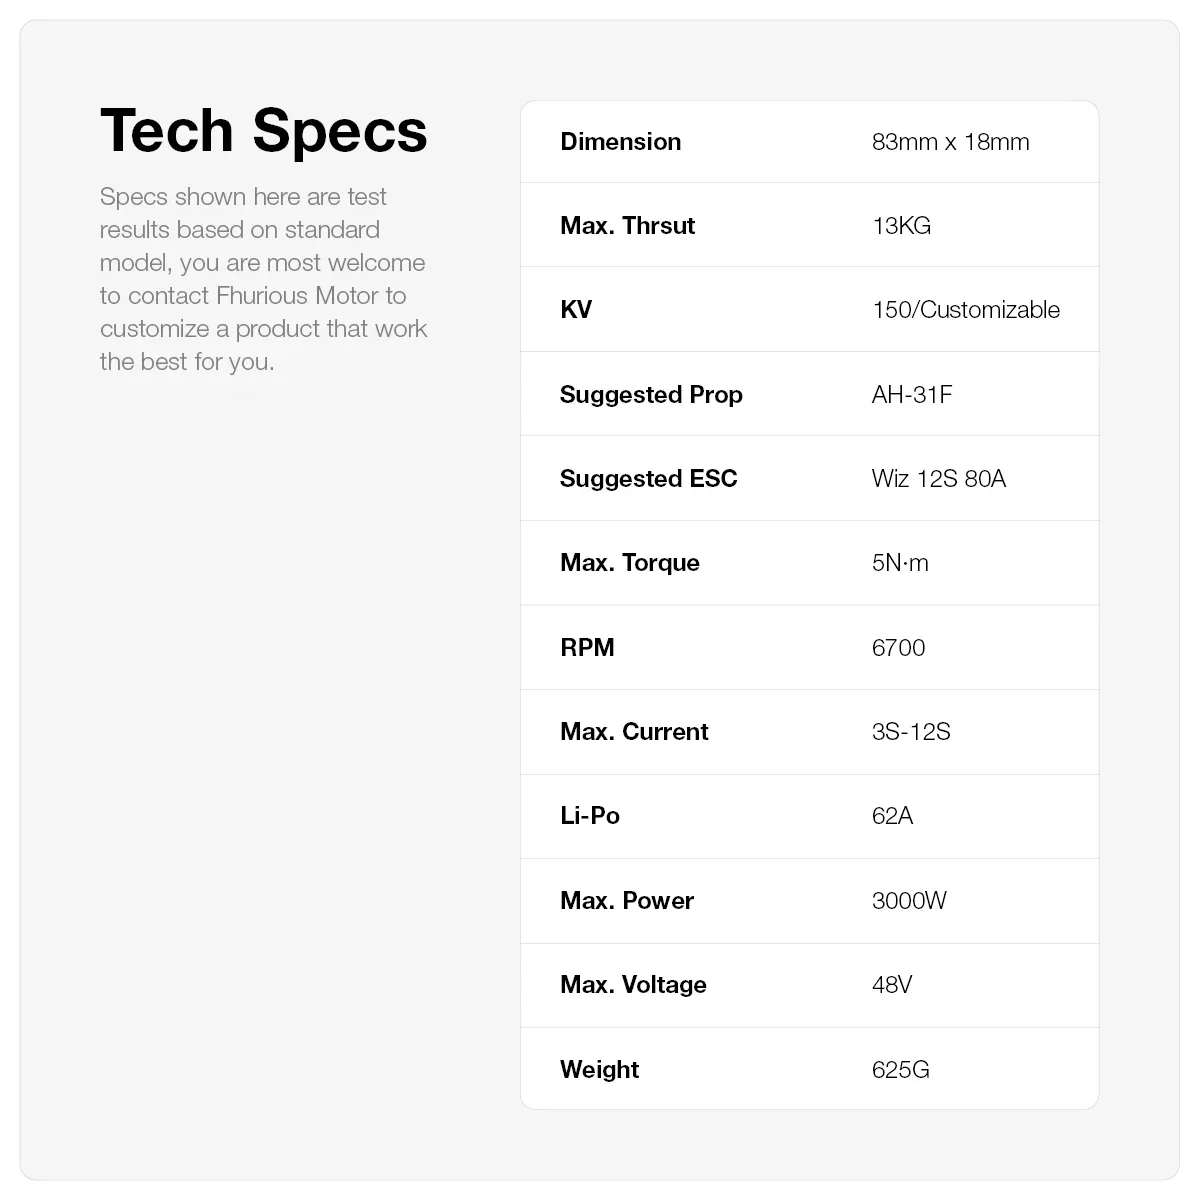The height and width of the screenshot is (1200, 1200).
Task: Select the Max. Thrsut label
Action: [627, 226]
